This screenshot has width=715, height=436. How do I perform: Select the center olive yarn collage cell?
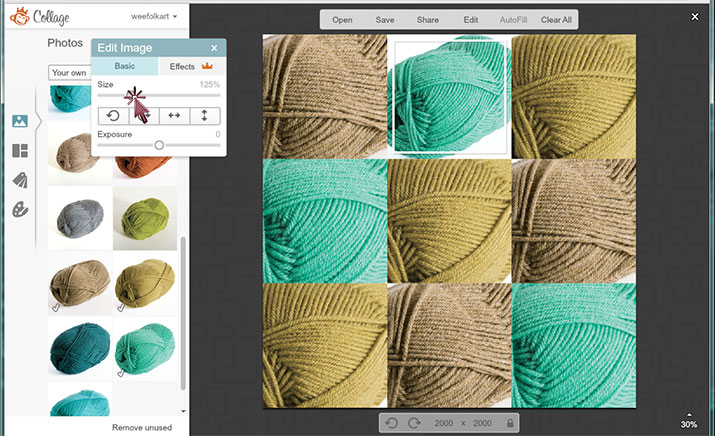(449, 221)
